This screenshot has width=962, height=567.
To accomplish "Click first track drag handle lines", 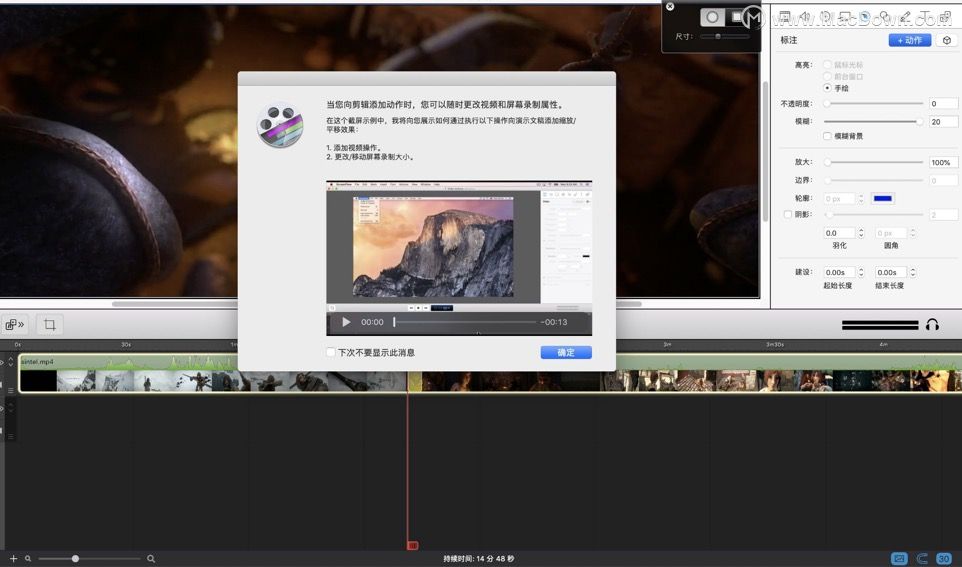I will pyautogui.click(x=10, y=390).
